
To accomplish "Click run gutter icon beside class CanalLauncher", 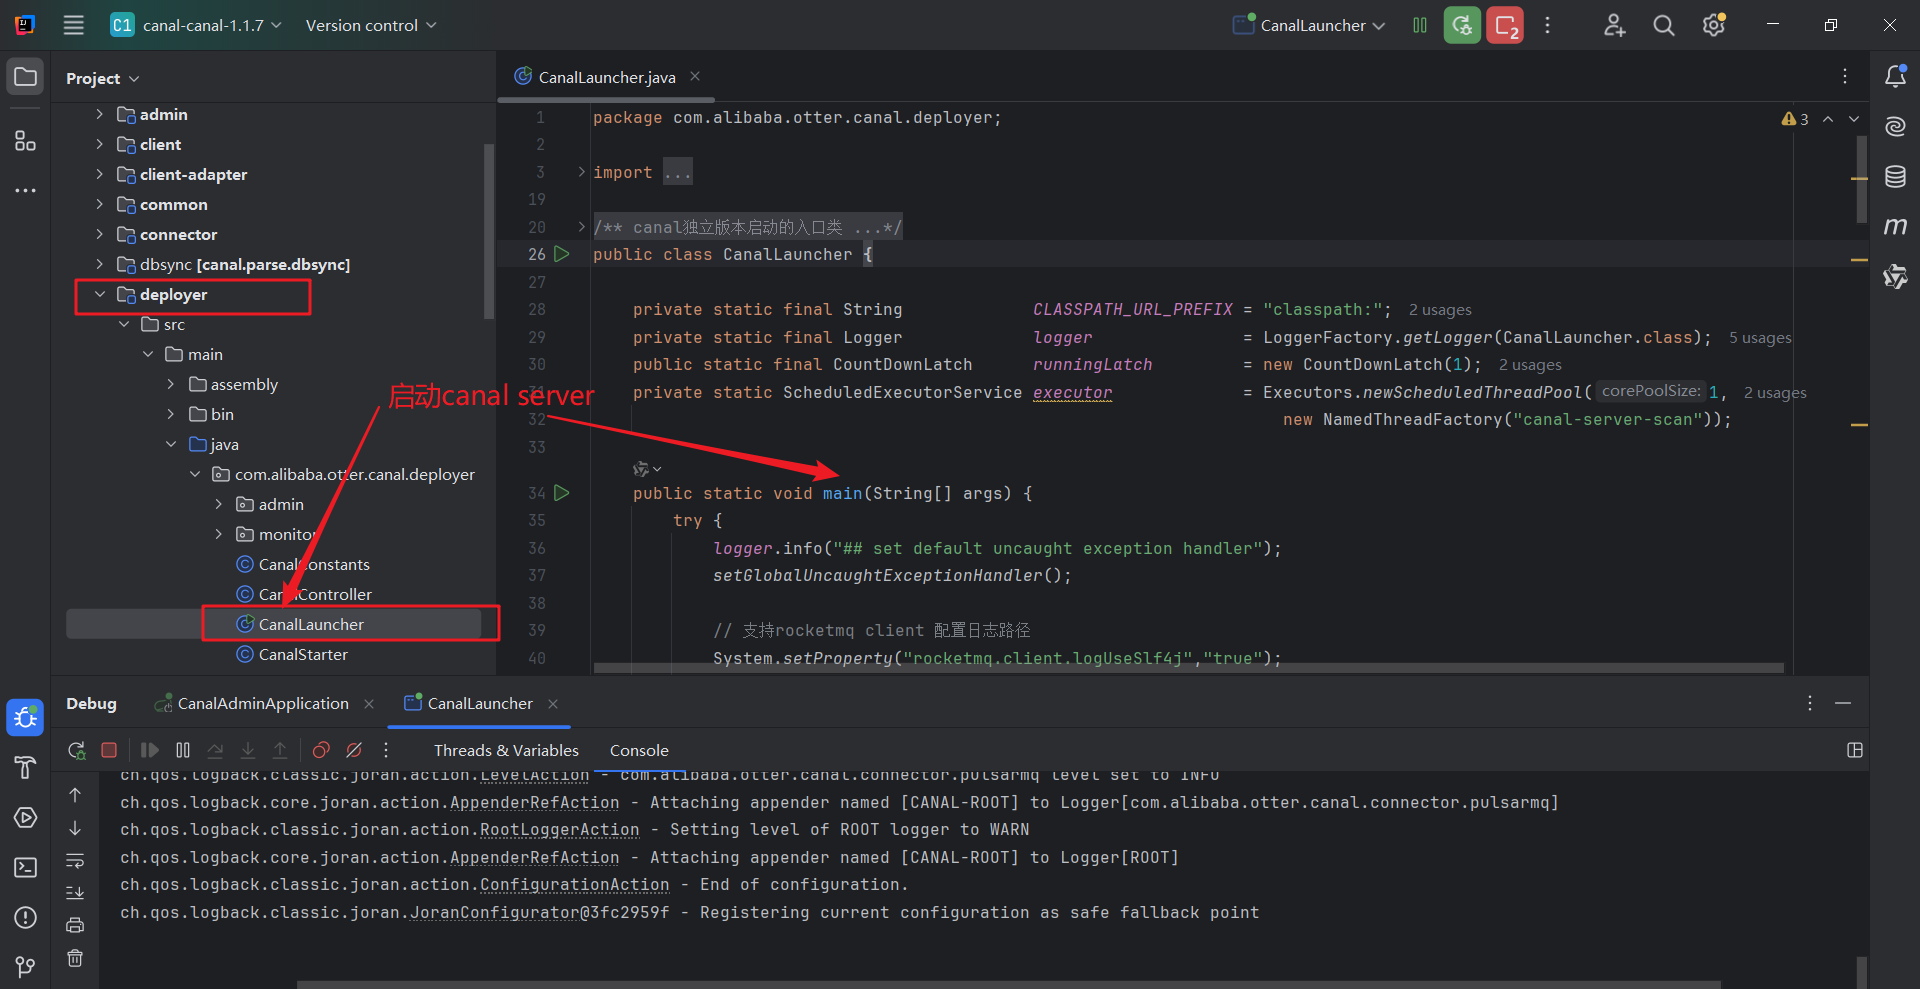I will (x=562, y=254).
